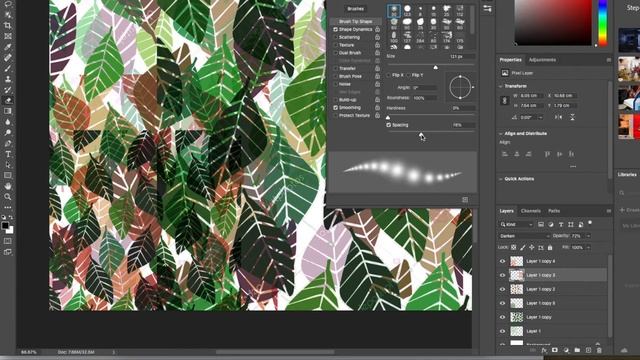
Task: Toggle the Spacing checkbox
Action: [x=389, y=125]
